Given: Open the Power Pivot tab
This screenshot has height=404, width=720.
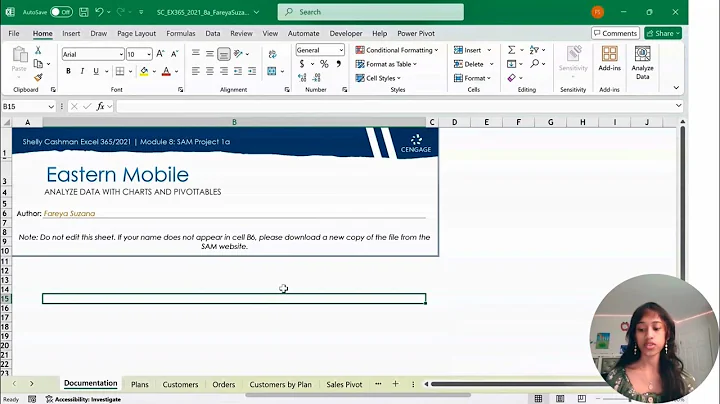Looking at the screenshot, I should 416,34.
